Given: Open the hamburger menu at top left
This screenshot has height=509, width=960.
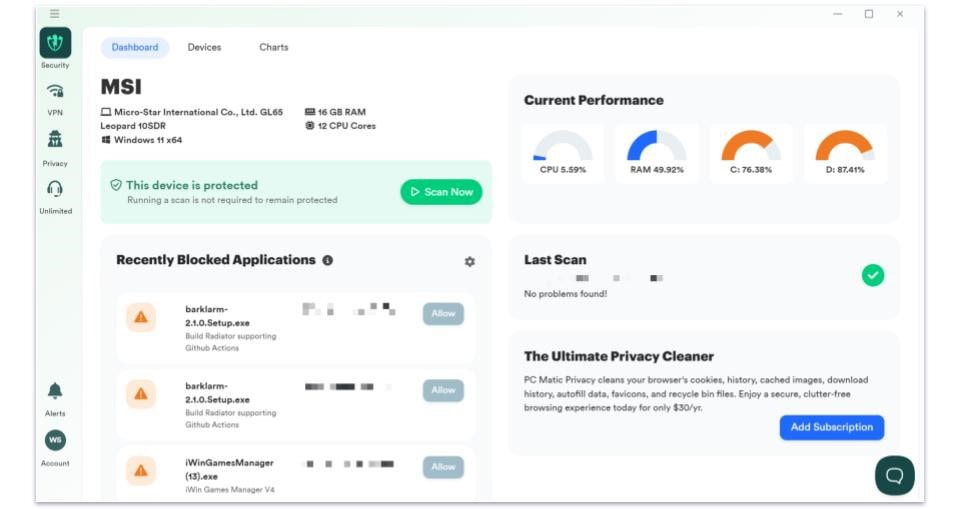Looking at the screenshot, I should coord(54,13).
